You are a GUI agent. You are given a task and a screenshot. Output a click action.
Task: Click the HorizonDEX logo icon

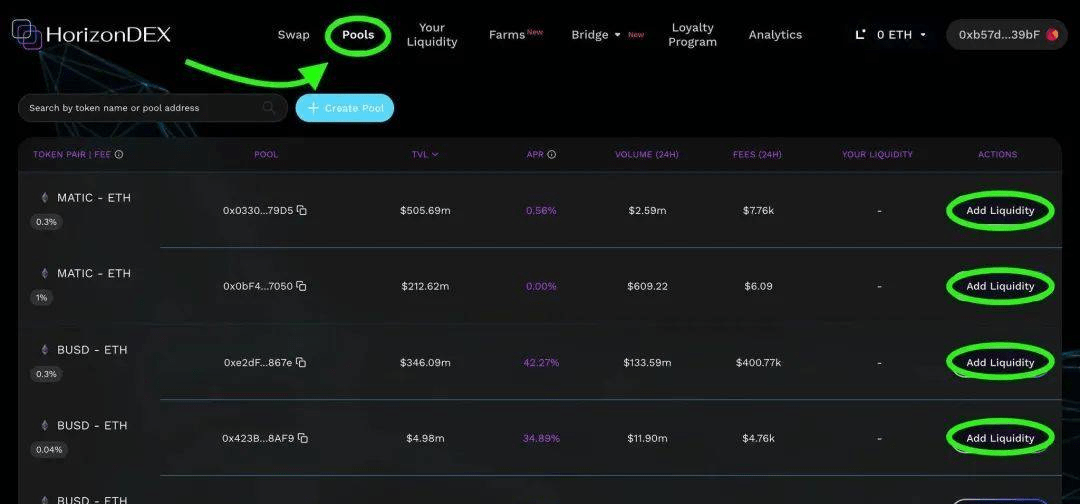[x=27, y=34]
